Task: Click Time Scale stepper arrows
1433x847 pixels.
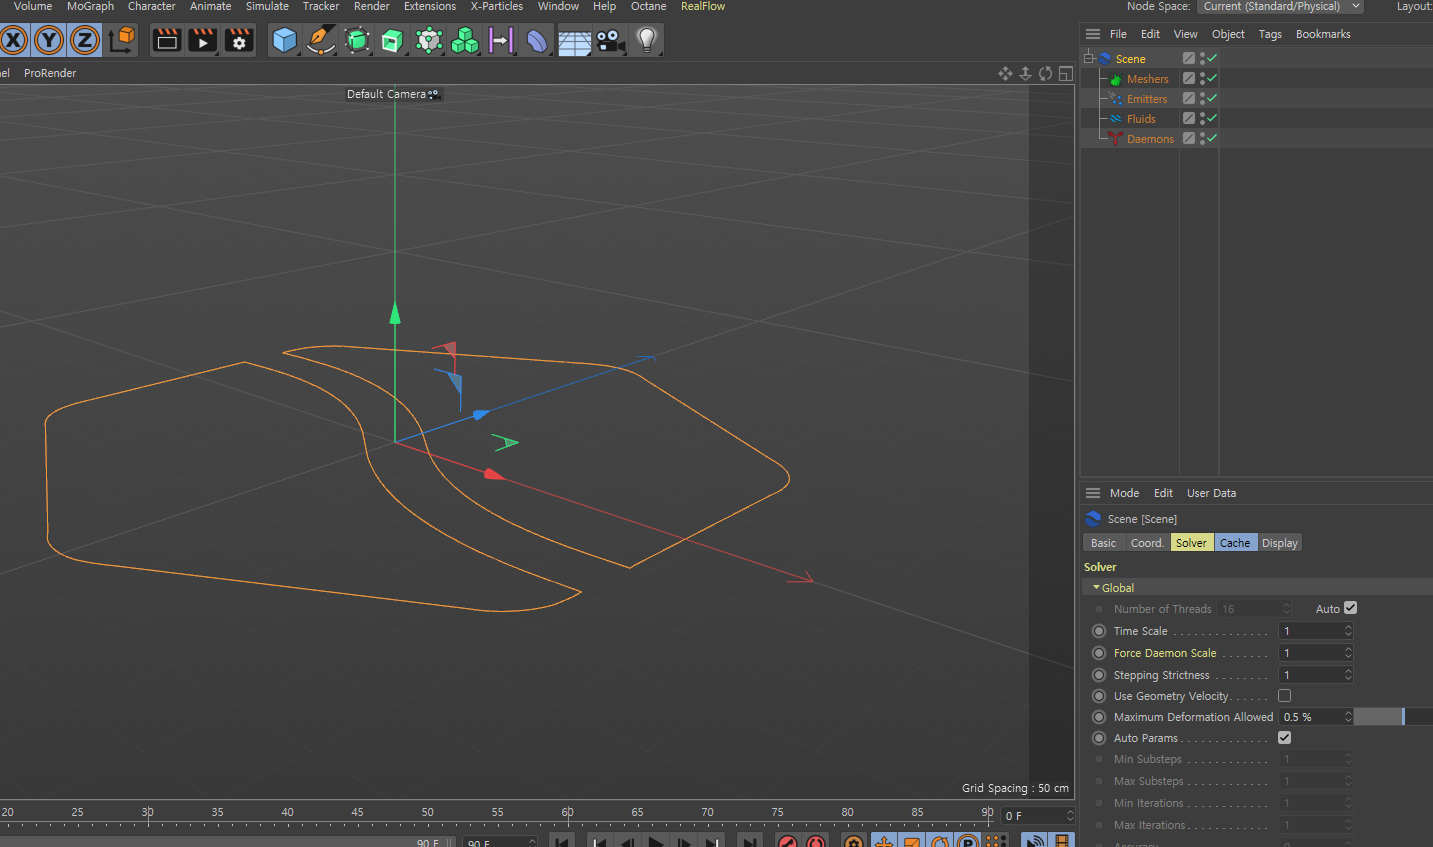Action: [x=1348, y=631]
